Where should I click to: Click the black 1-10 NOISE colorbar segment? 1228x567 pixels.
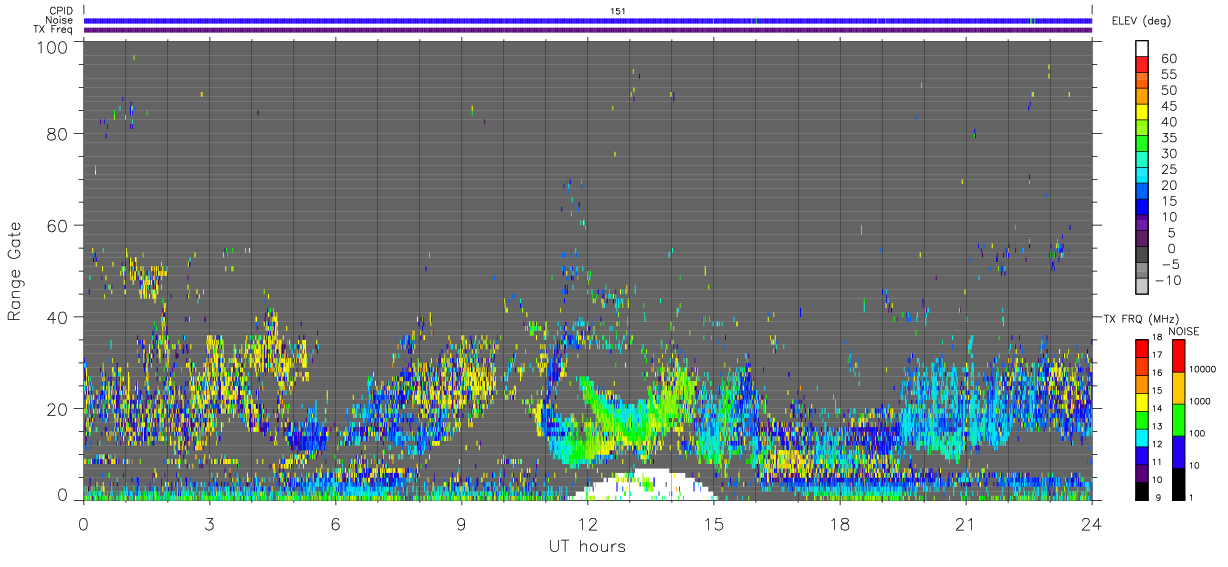point(1177,482)
